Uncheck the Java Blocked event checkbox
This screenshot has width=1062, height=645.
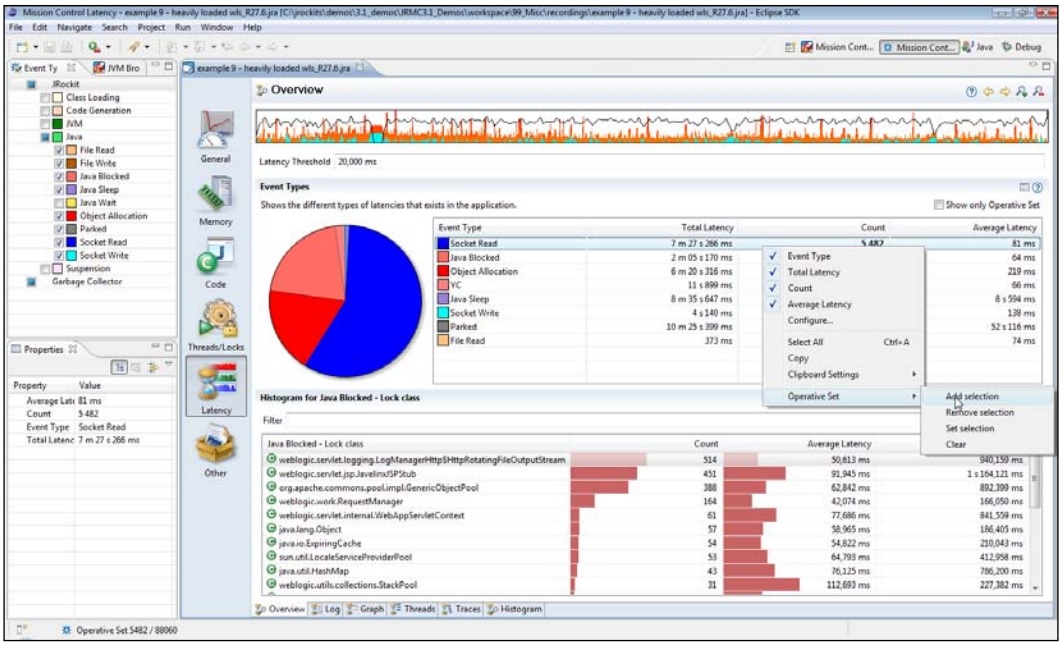click(60, 177)
